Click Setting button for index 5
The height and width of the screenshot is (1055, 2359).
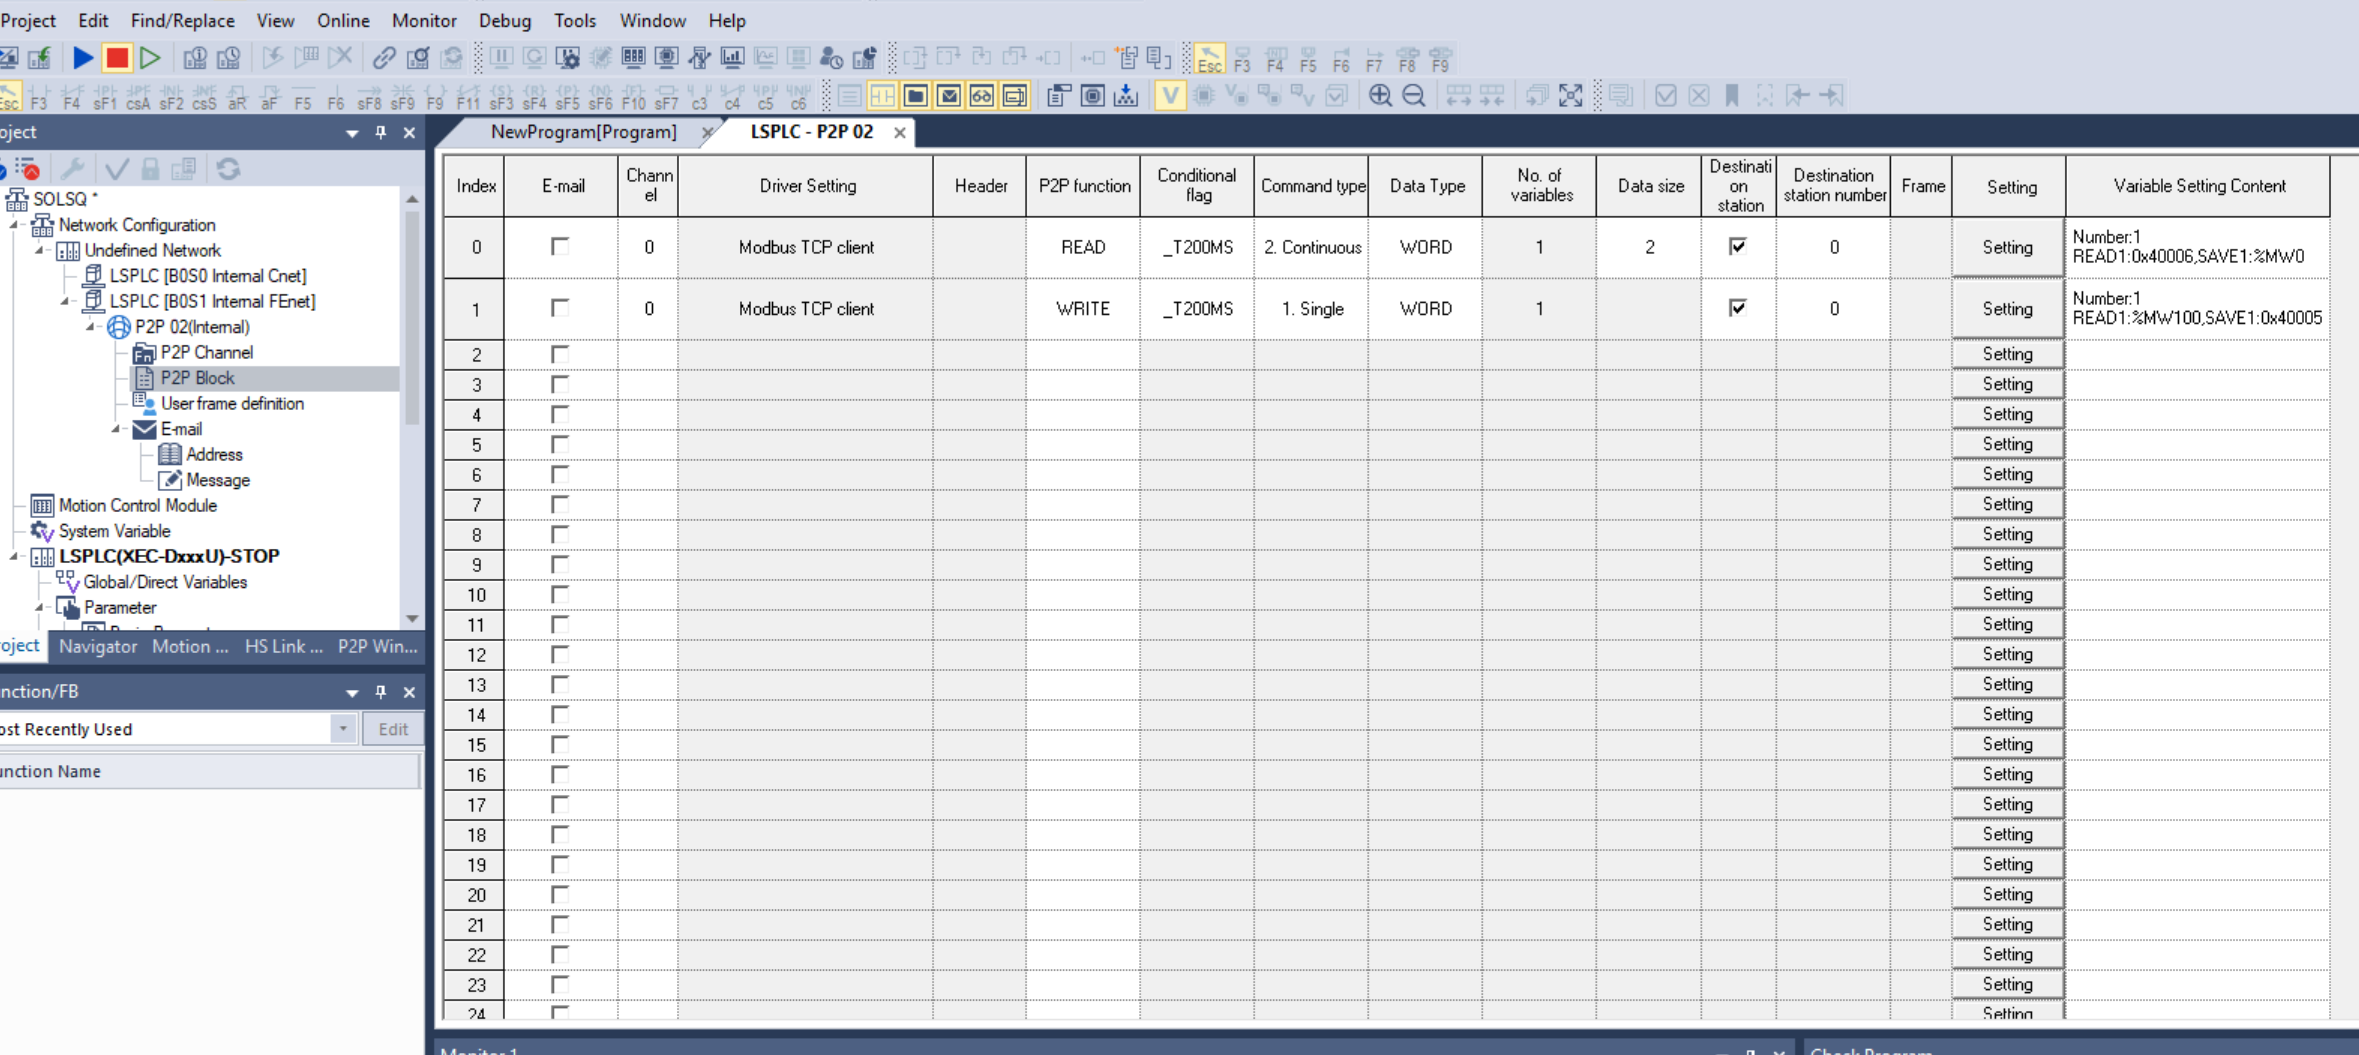(2007, 444)
